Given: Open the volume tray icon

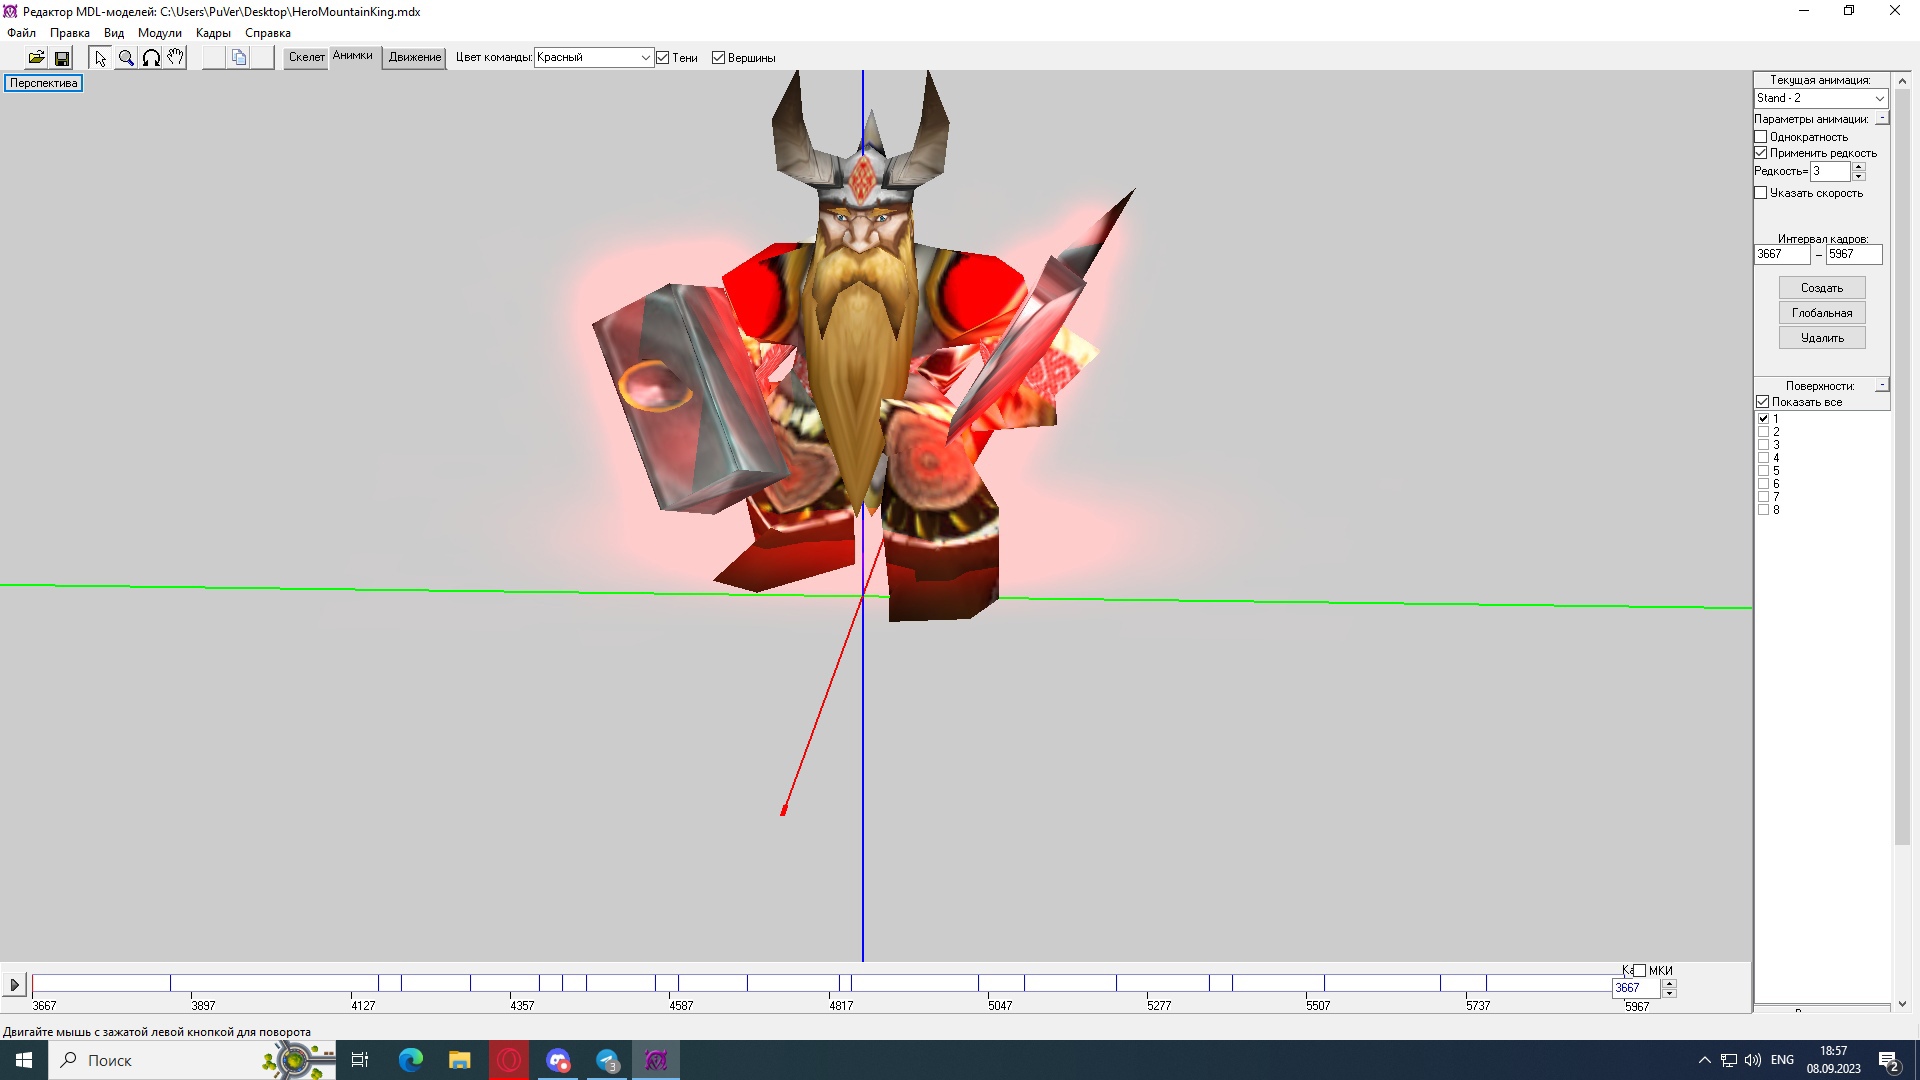Looking at the screenshot, I should [1752, 1060].
